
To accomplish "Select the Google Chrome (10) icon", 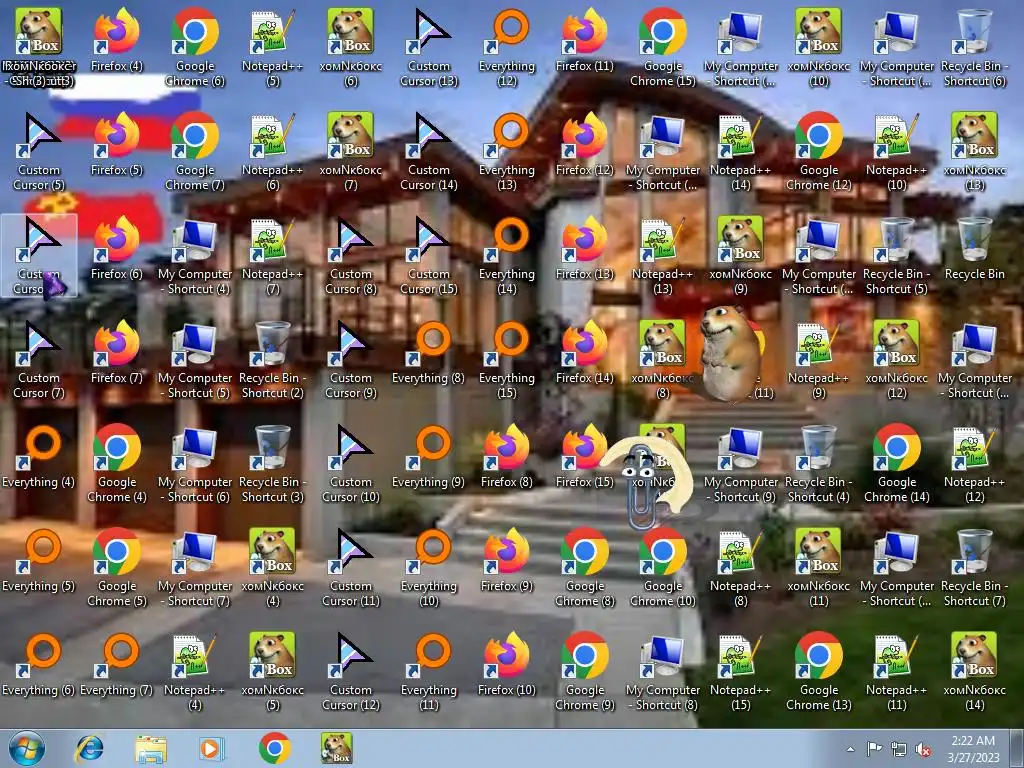I will point(663,566).
